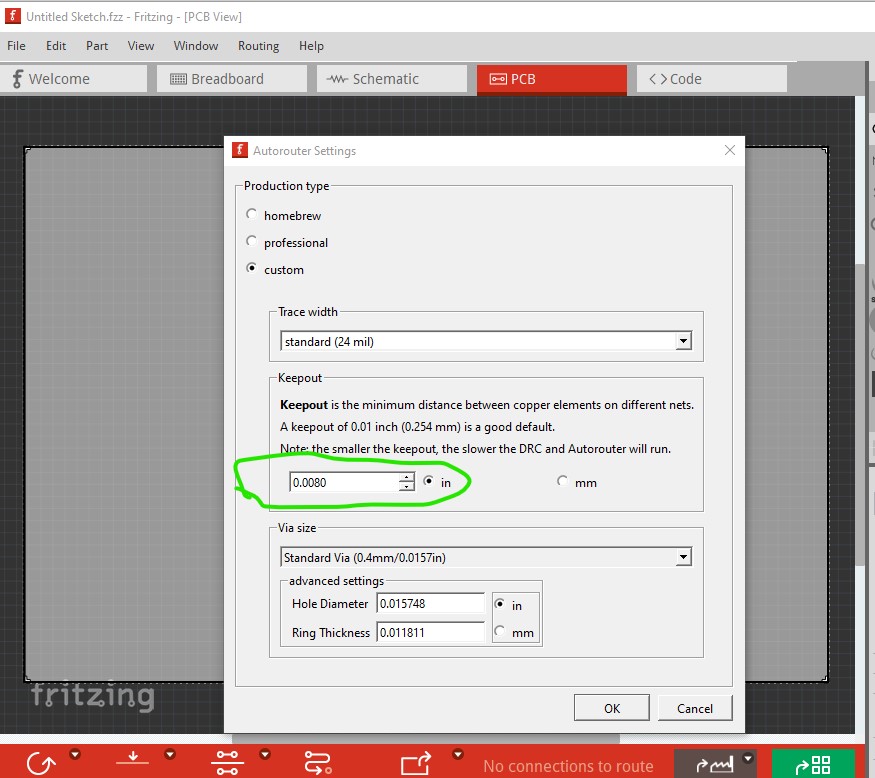Image resolution: width=875 pixels, height=778 pixels.
Task: Open dropdown arrow beside the Share icon
Action: [x=748, y=758]
